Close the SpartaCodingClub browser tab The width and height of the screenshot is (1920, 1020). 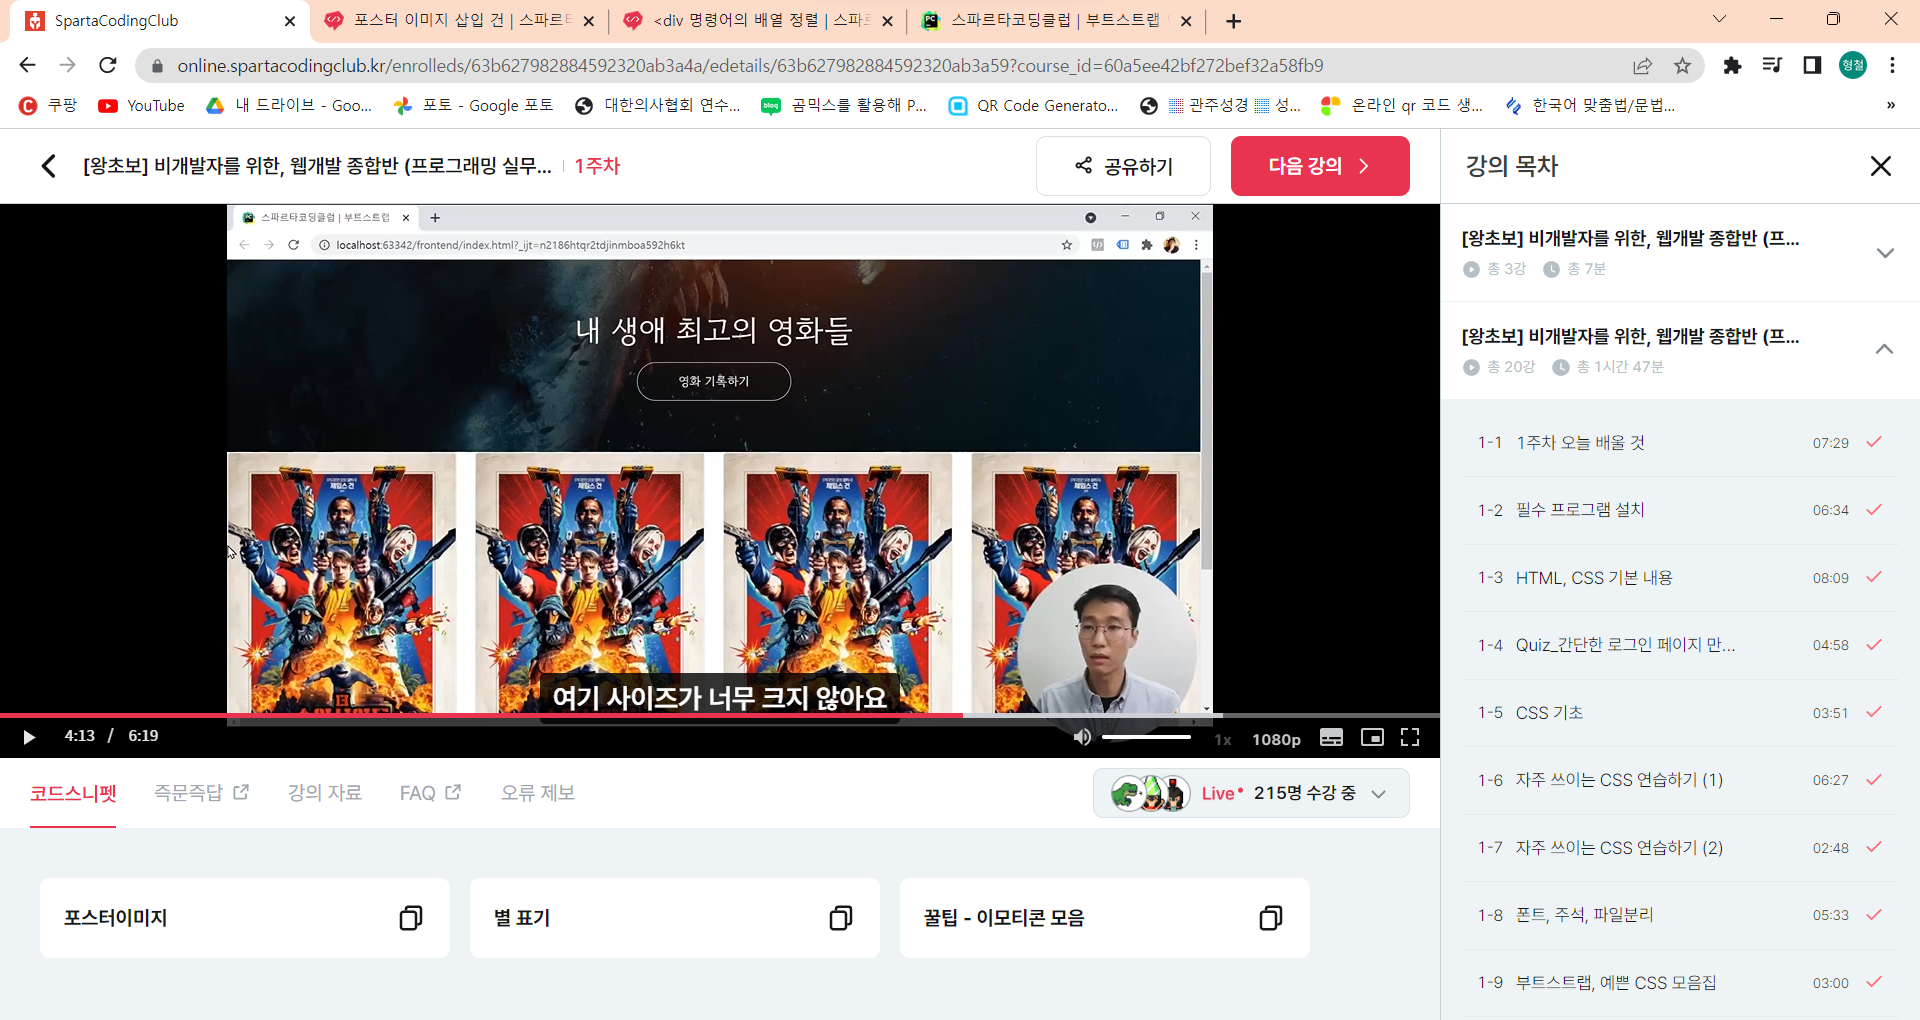(x=290, y=21)
